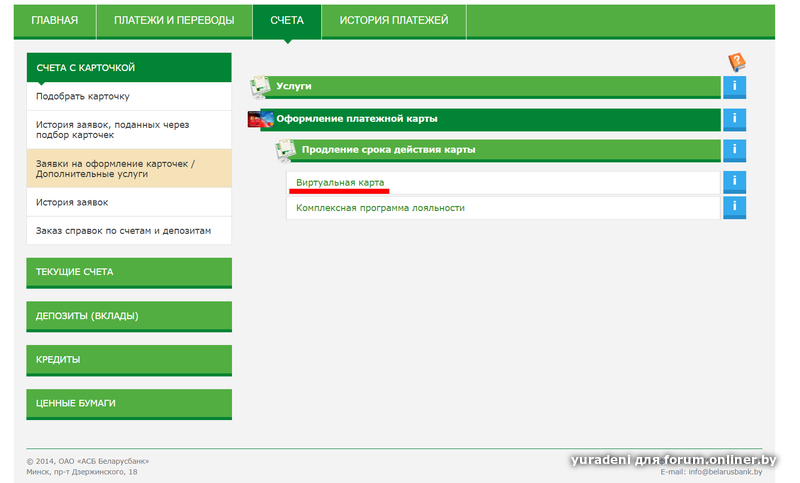The width and height of the screenshot is (800, 483).
Task: Click info icon for Услуги row
Action: click(734, 87)
